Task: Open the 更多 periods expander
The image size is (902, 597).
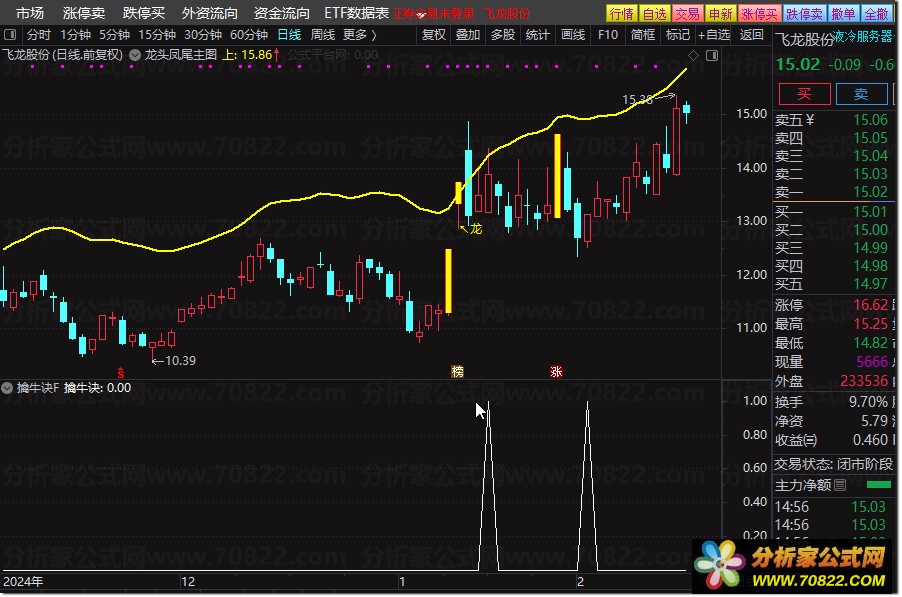Action: tap(360, 35)
